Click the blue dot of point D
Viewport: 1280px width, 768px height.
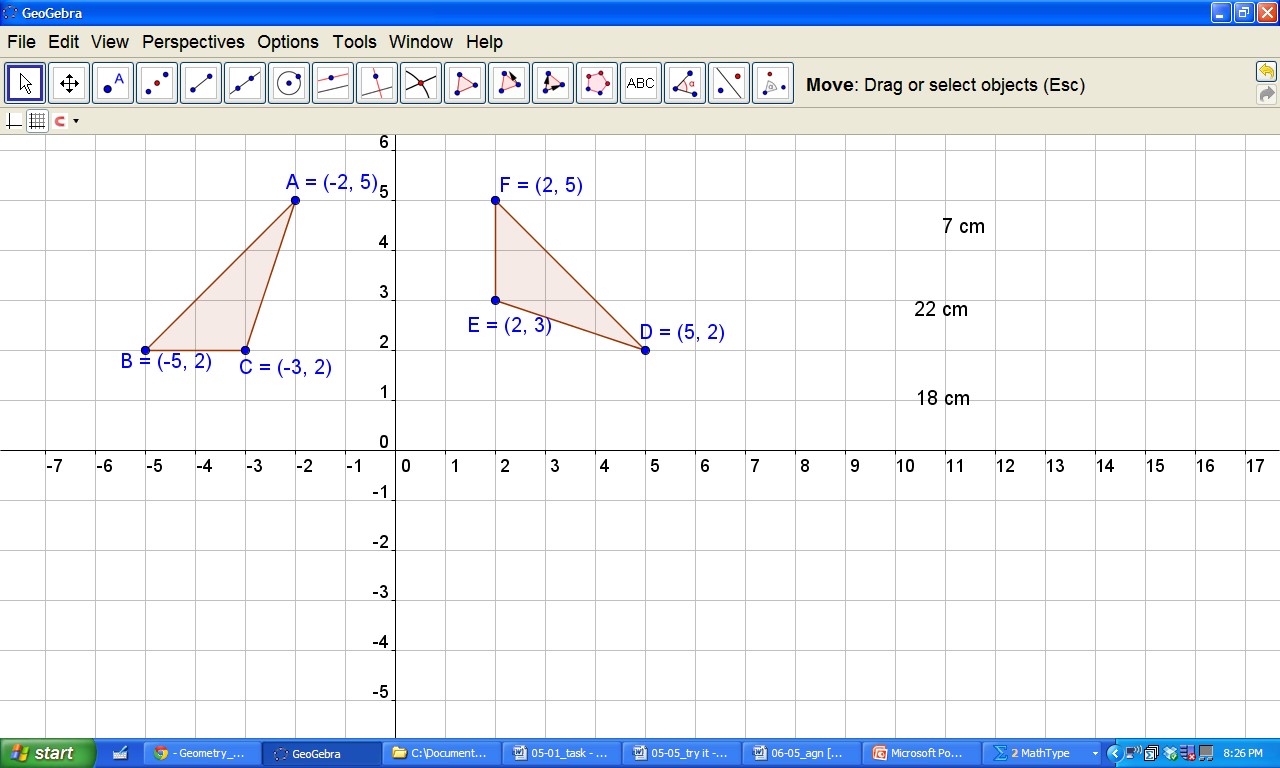[645, 350]
